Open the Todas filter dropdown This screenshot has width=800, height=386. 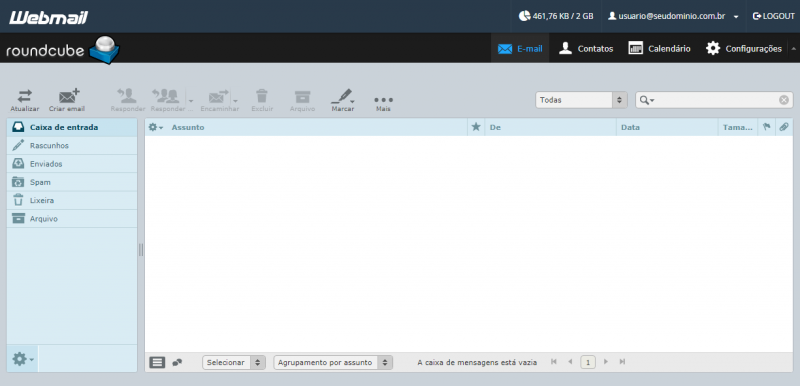[581, 100]
